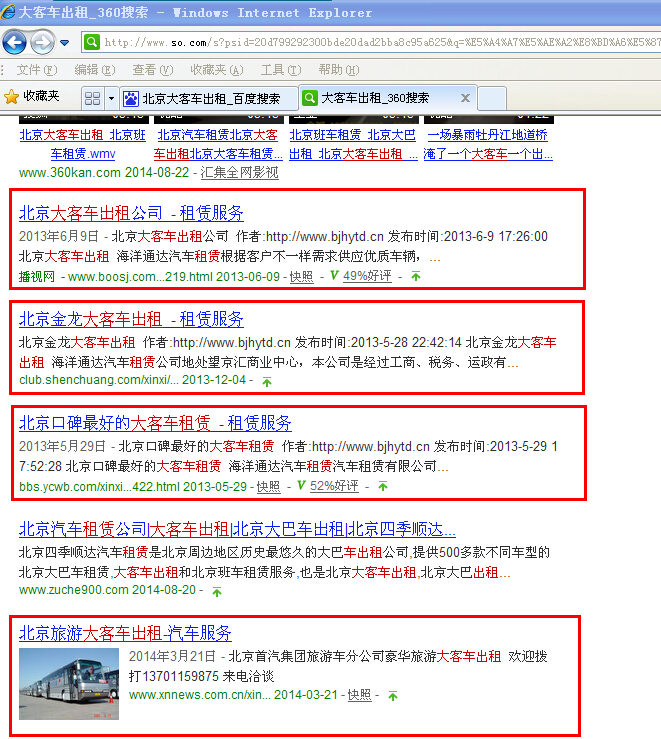Image resolution: width=661 pixels, height=739 pixels.
Task: Click green up arrow on zuche900.com result
Action: point(217,591)
